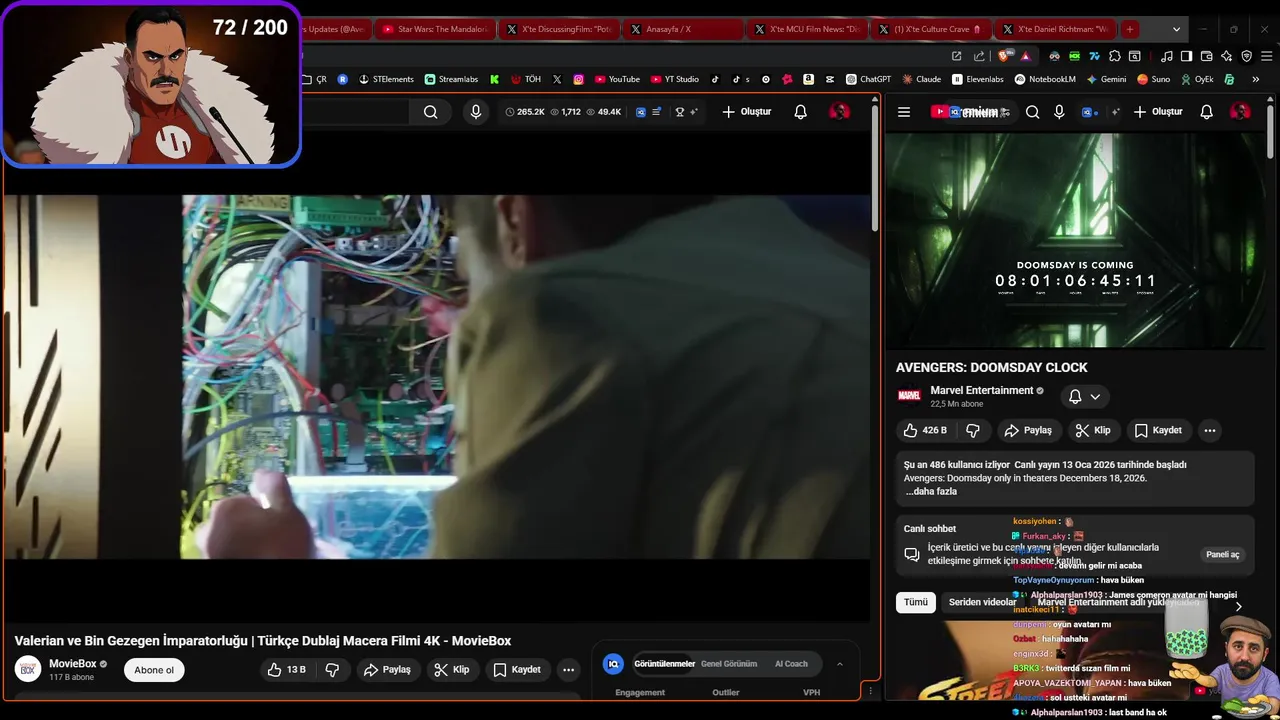Click the Doomsday countdown video player
Image resolution: width=1280 pixels, height=720 pixels.
point(1075,241)
